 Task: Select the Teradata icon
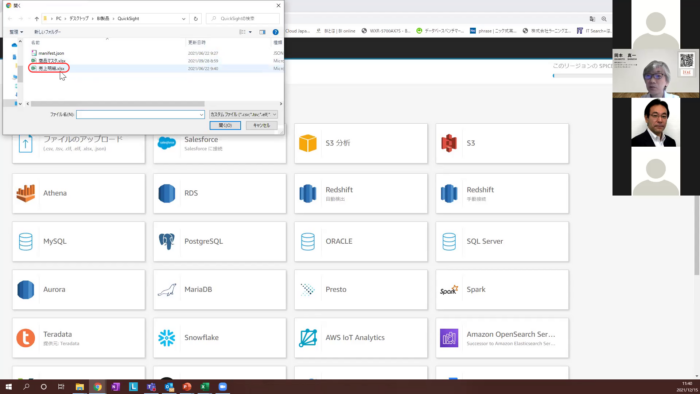25,338
